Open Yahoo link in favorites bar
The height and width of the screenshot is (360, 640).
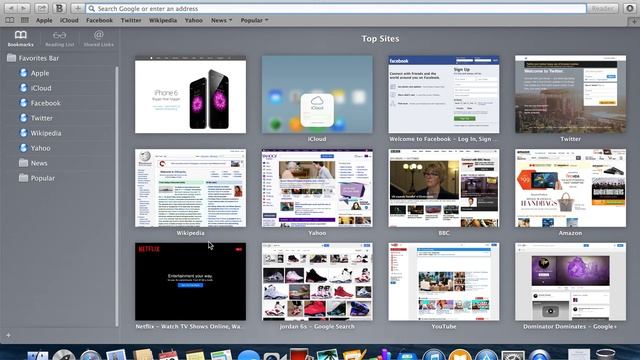(193, 20)
